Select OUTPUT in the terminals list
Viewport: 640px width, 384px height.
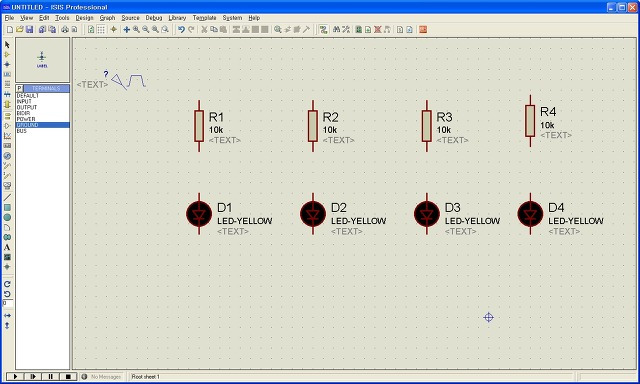pyautogui.click(x=42, y=107)
